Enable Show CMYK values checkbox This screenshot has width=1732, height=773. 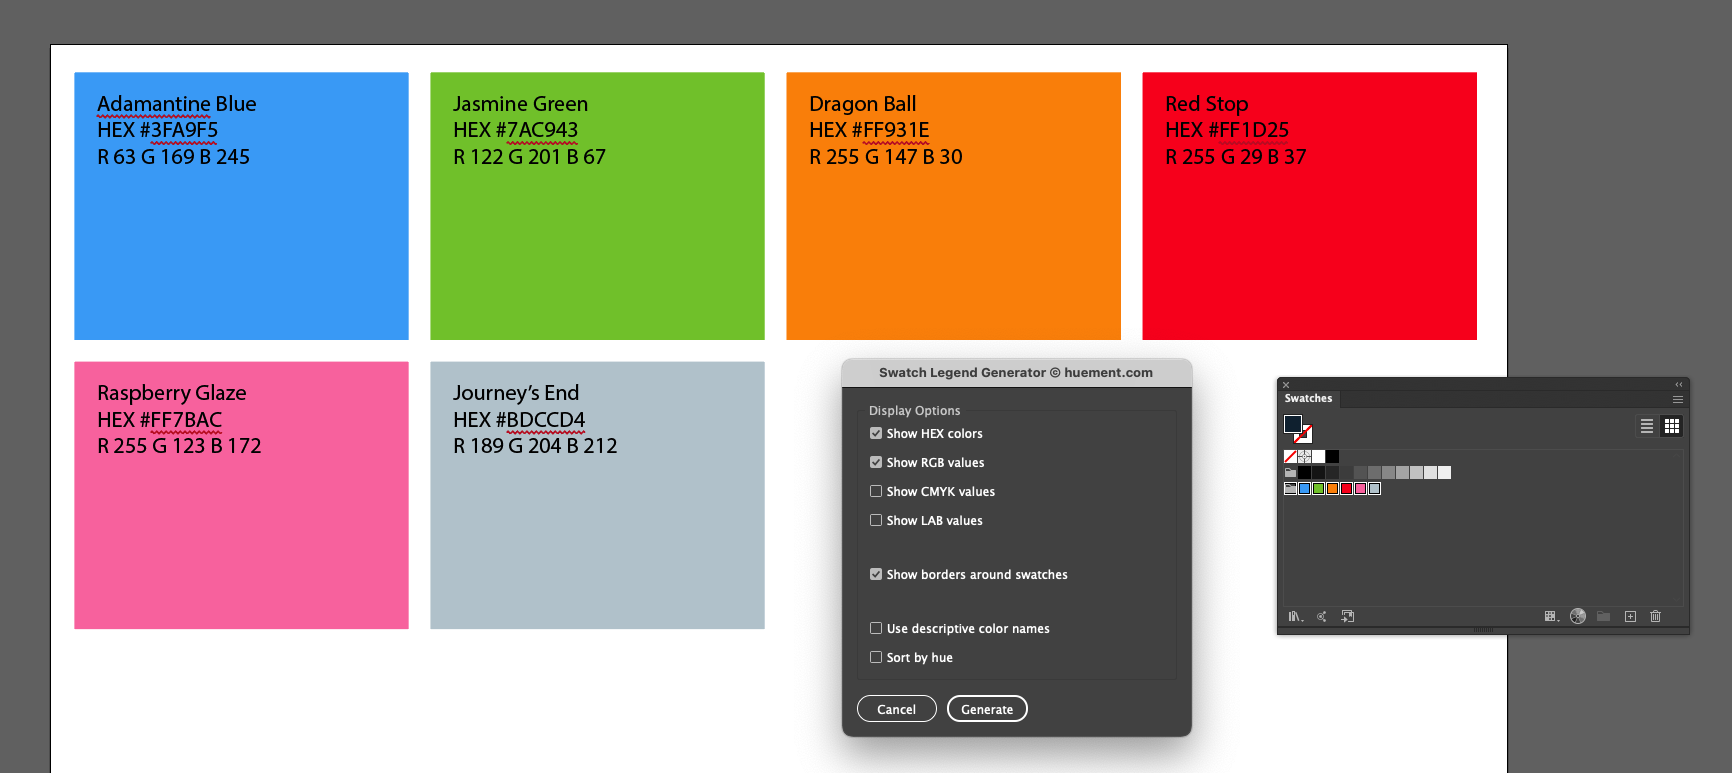[x=876, y=491]
